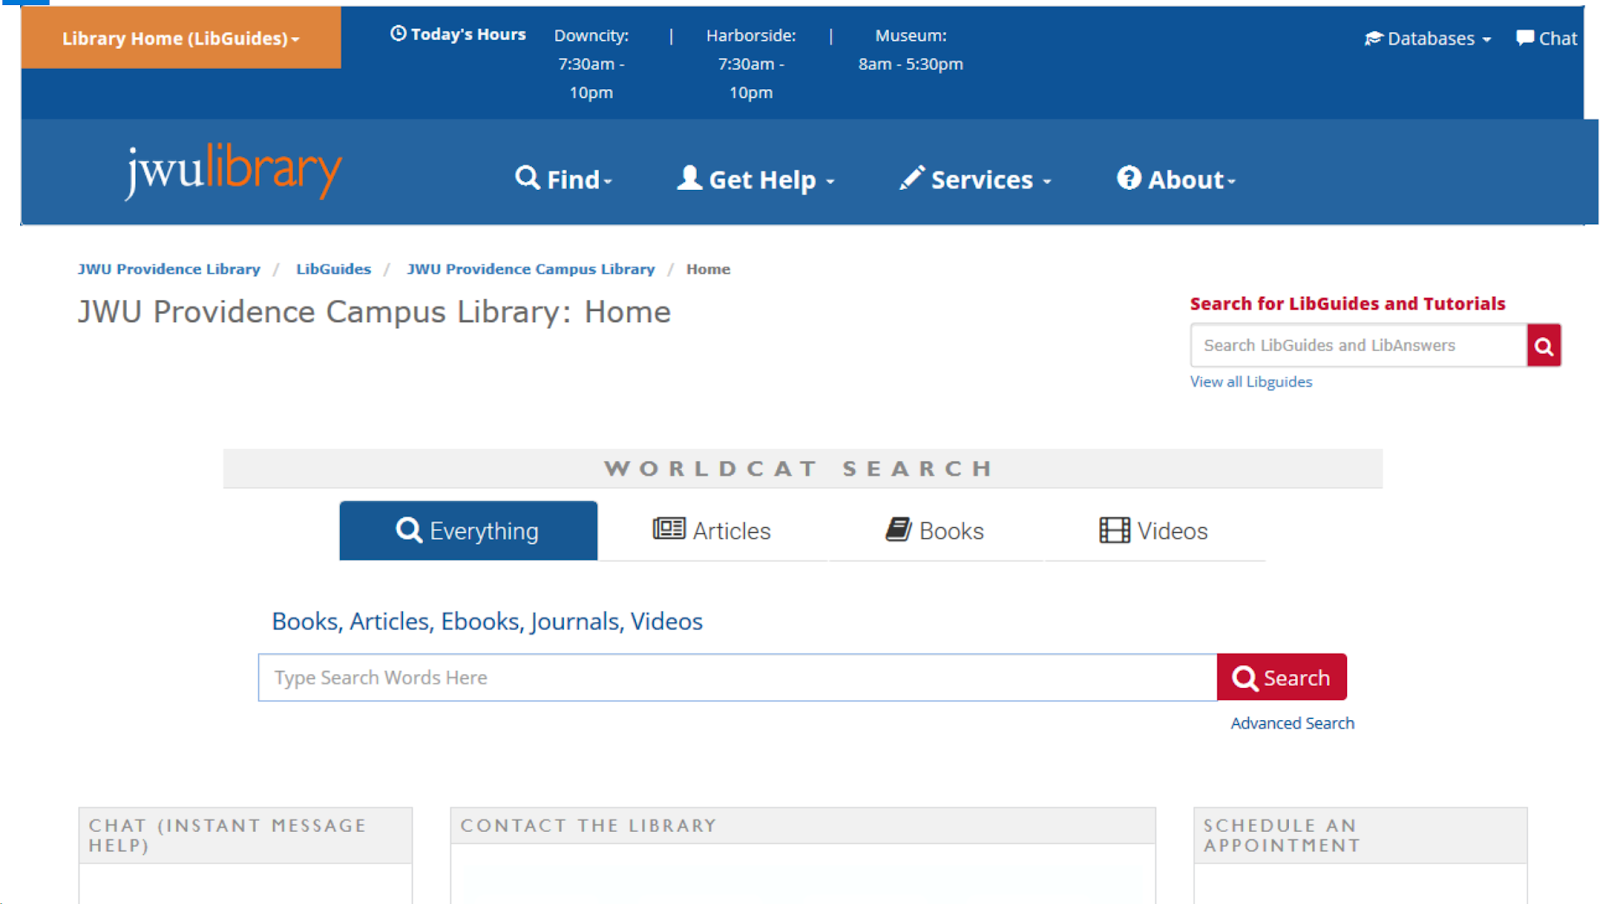
Task: Click the JWU Providence Campus Library: Home title
Action: pyautogui.click(x=374, y=312)
